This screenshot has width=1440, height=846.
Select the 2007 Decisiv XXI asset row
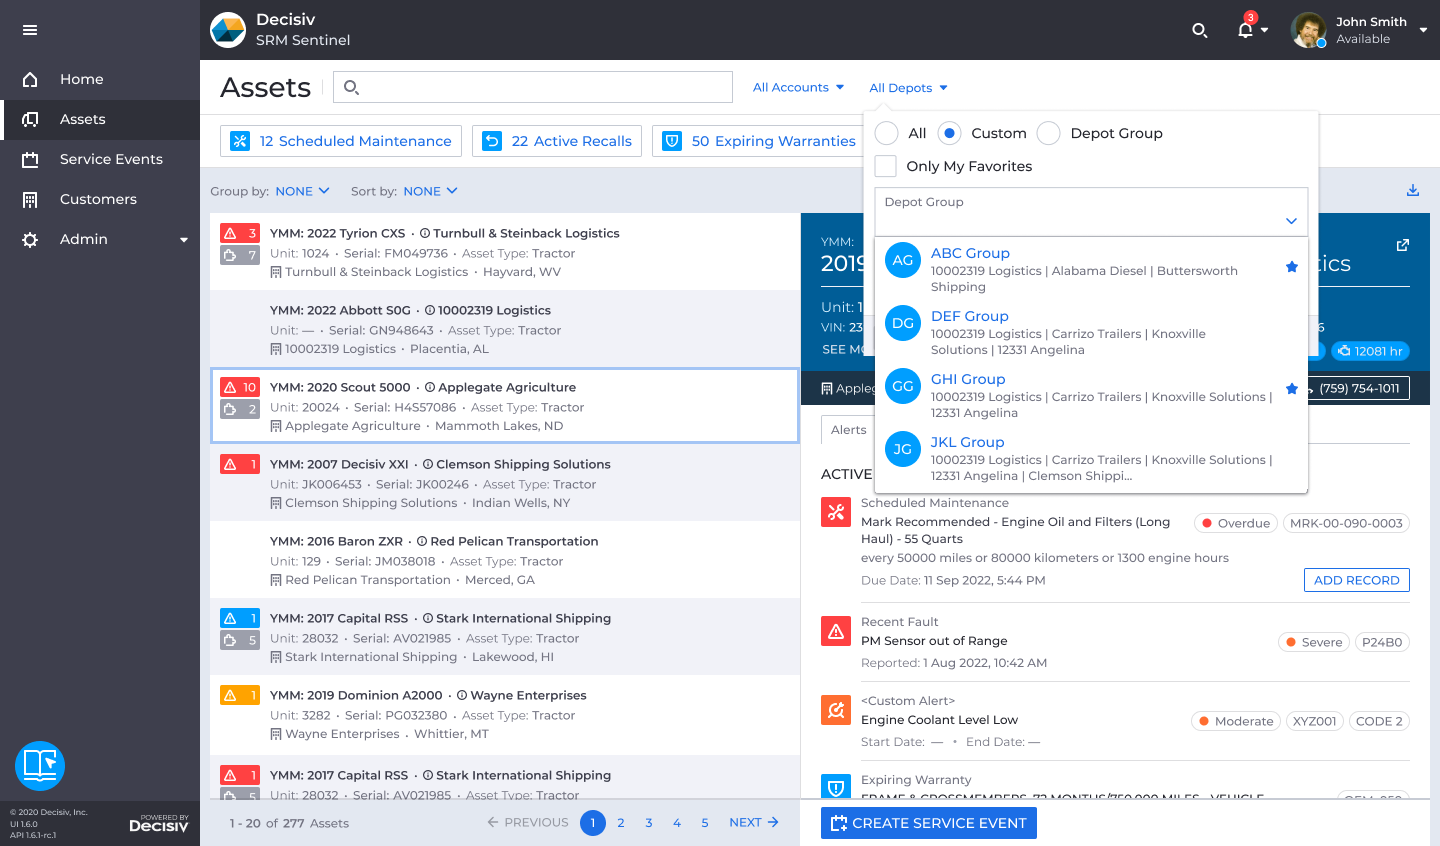505,483
